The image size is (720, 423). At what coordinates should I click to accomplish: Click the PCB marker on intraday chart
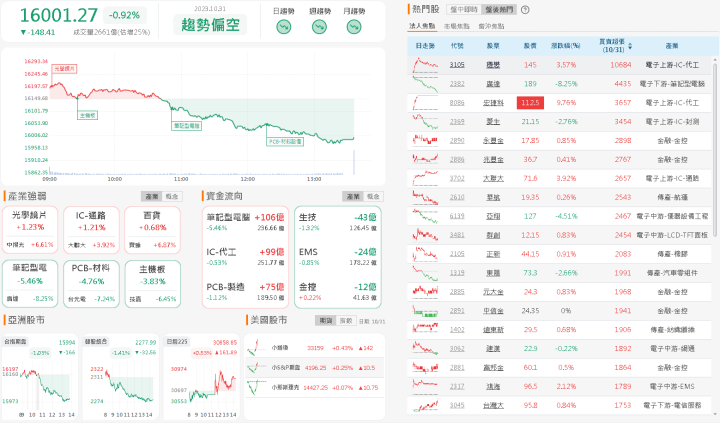(x=285, y=141)
